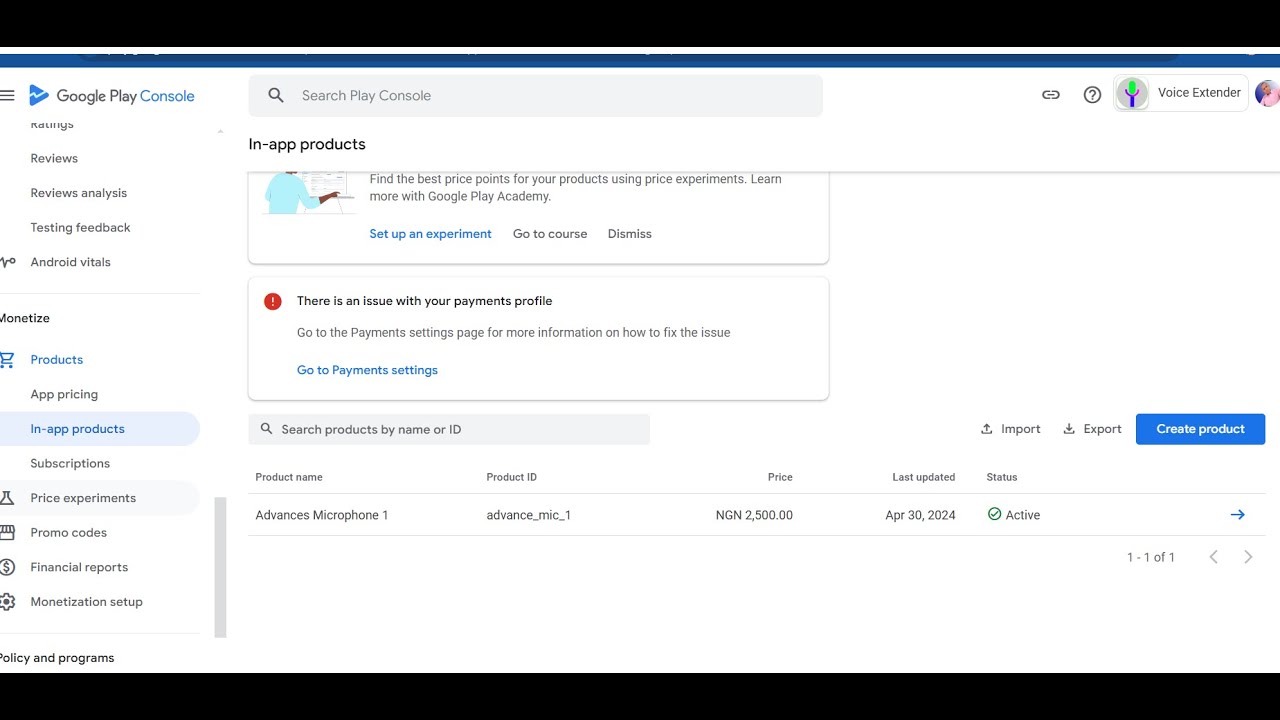Image resolution: width=1280 pixels, height=720 pixels.
Task: Open the hamburger navigation menu
Action: 7,96
